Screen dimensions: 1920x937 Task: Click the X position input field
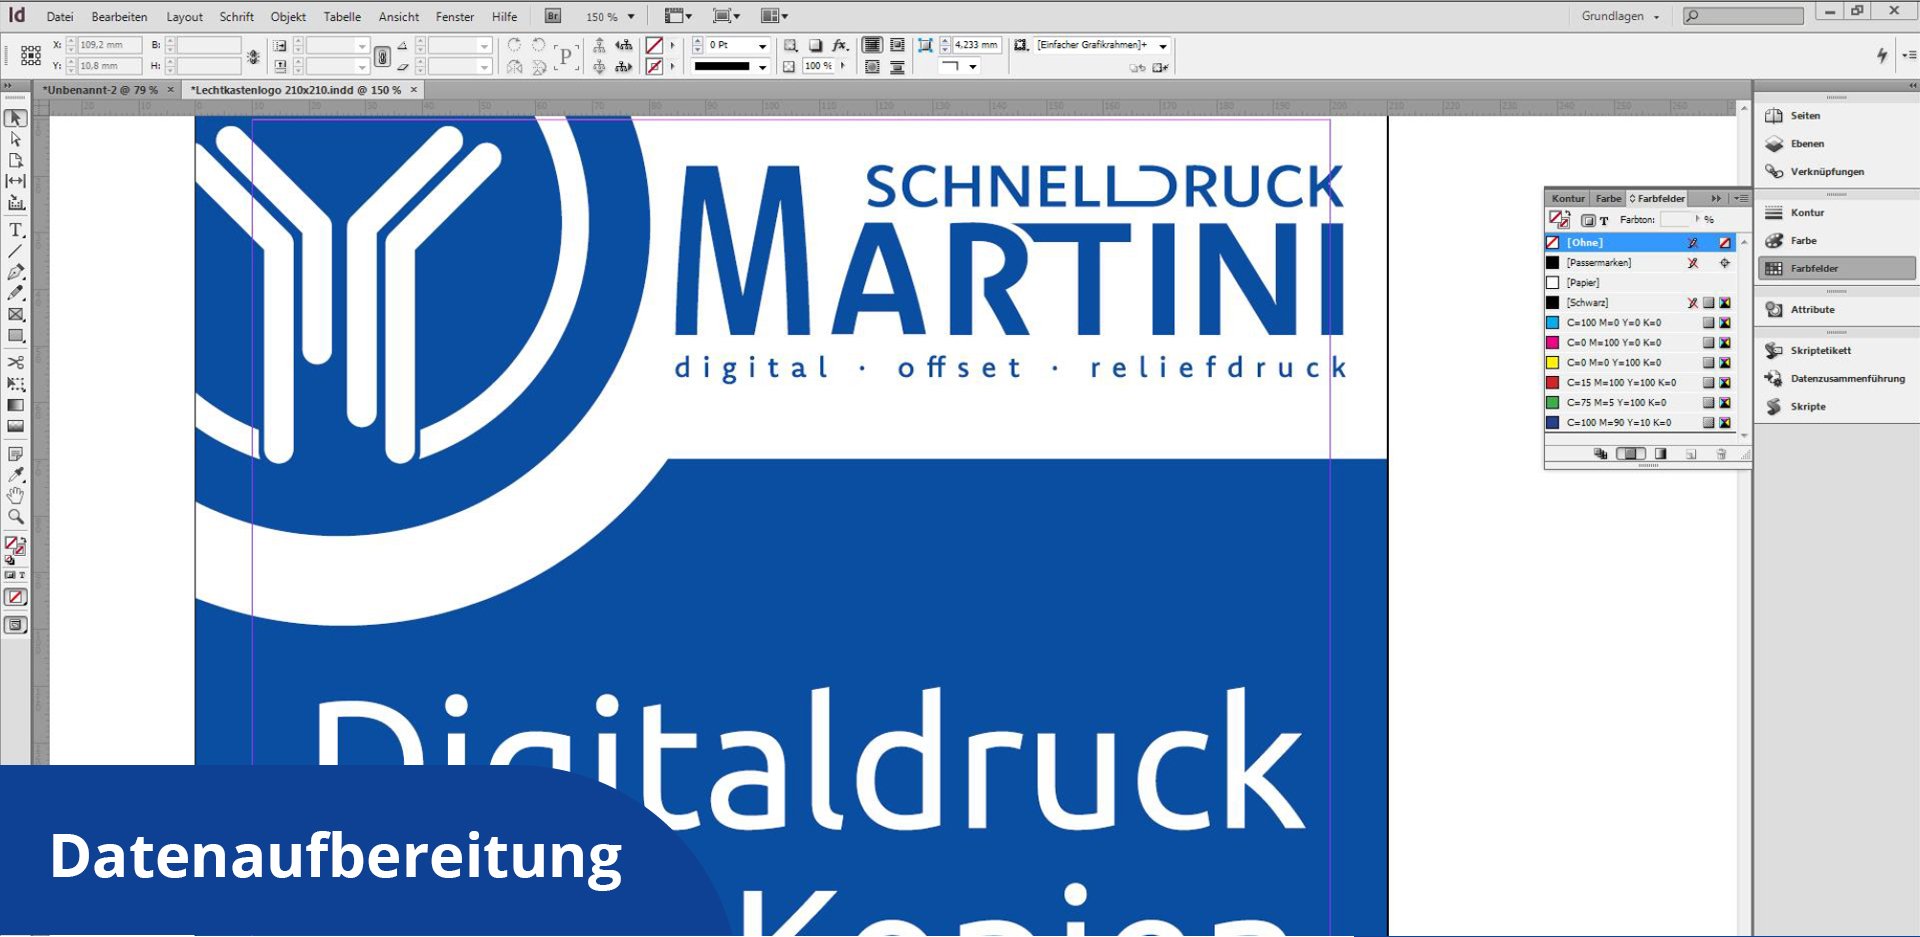108,45
